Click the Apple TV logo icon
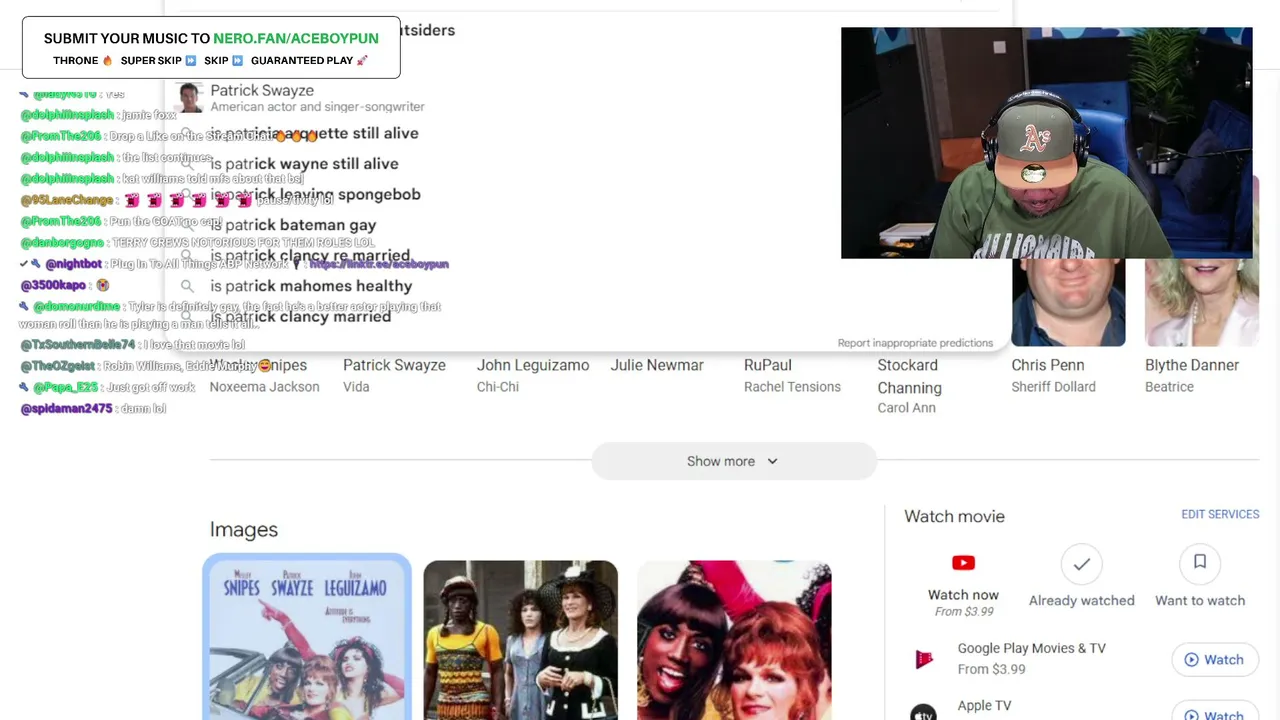The width and height of the screenshot is (1280, 720). click(x=923, y=712)
